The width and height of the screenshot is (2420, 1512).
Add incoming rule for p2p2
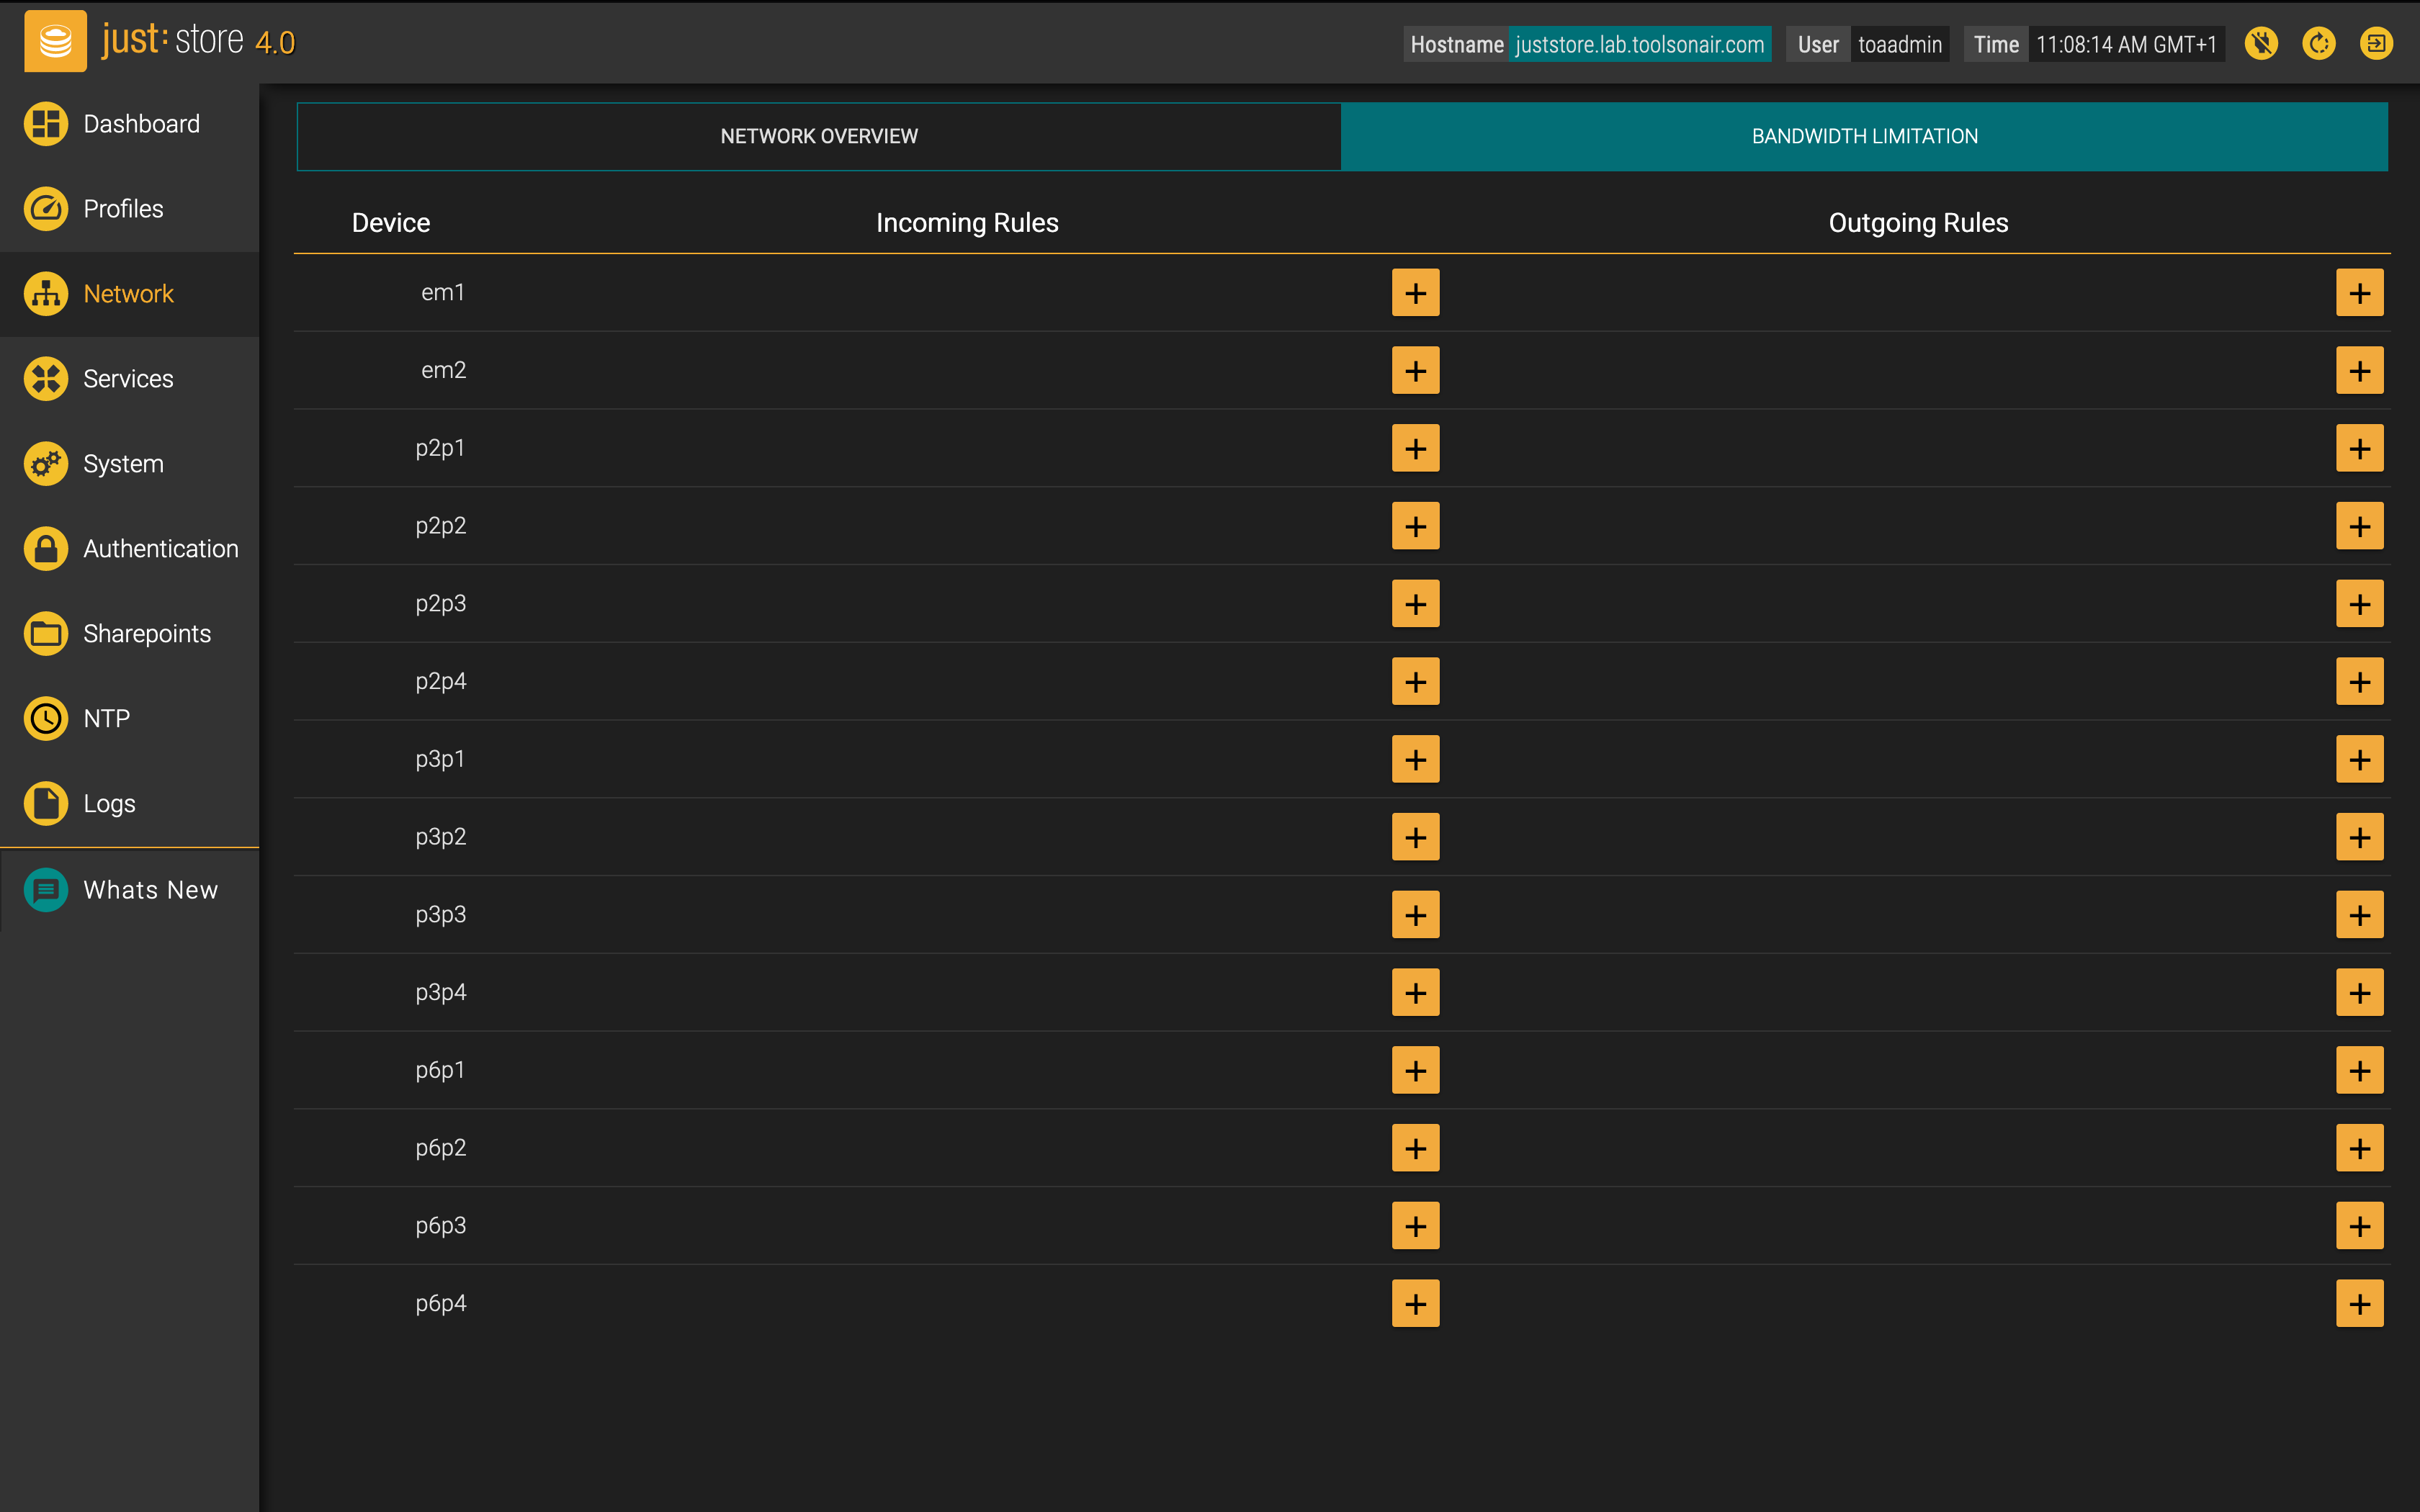(x=1415, y=526)
